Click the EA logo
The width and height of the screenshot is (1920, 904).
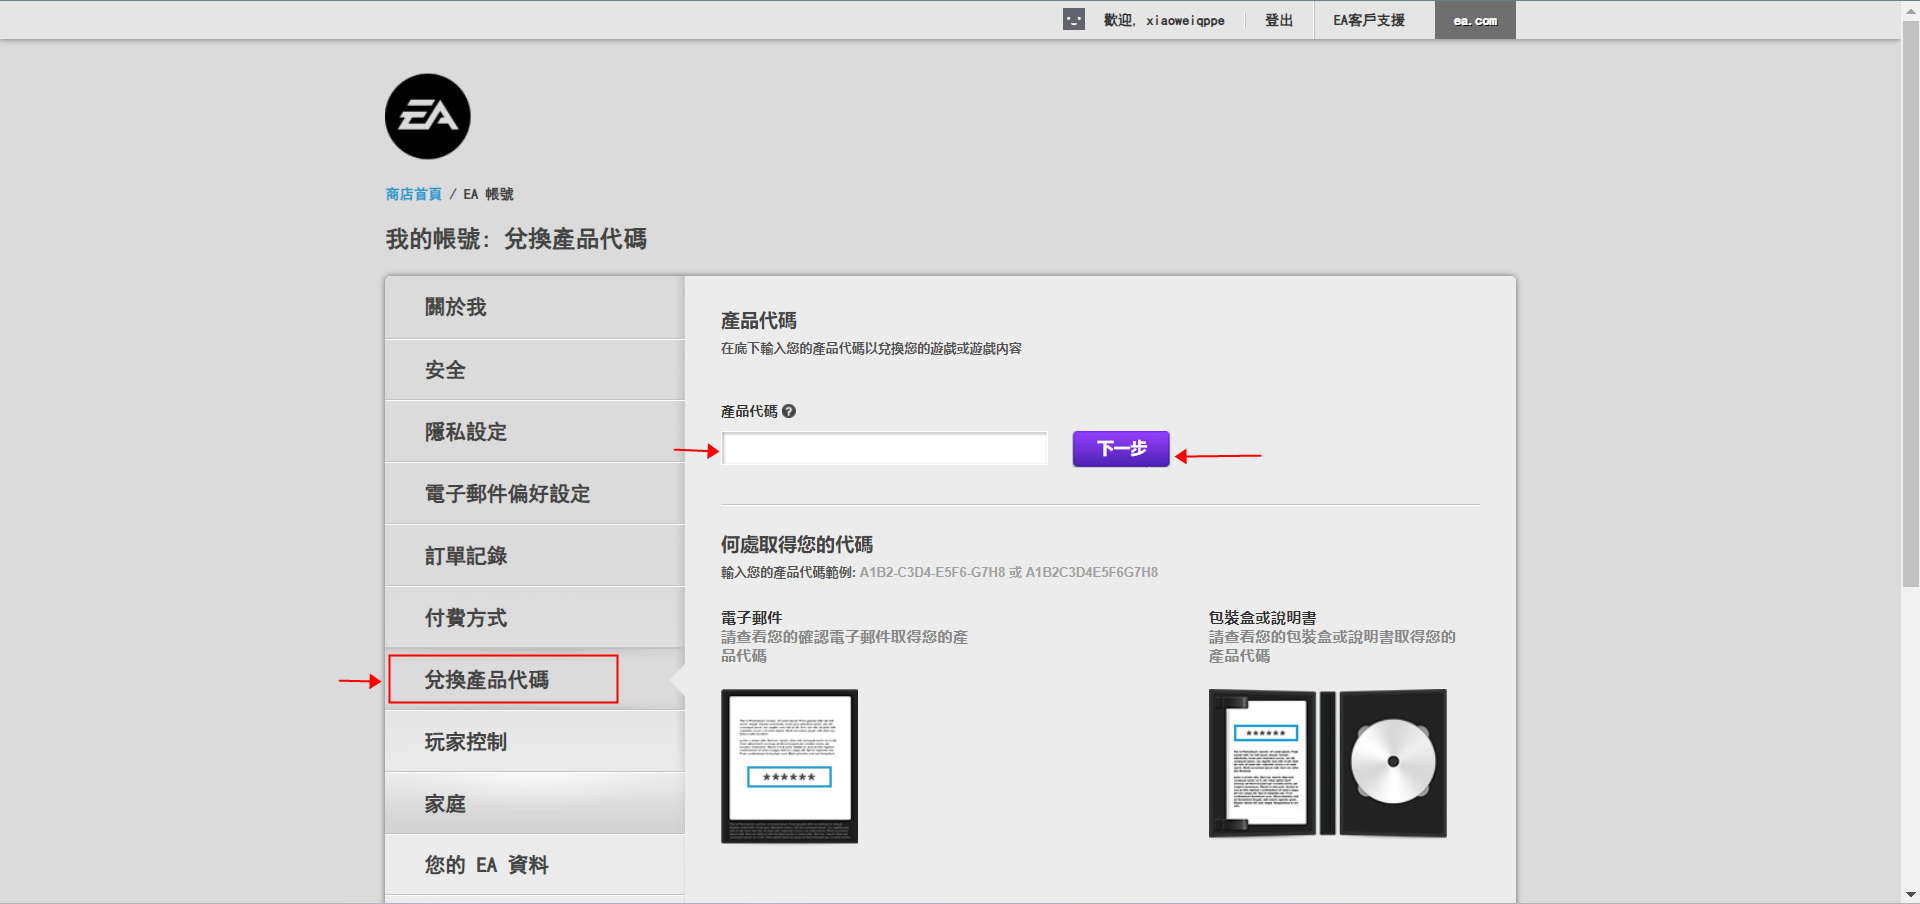[x=427, y=116]
